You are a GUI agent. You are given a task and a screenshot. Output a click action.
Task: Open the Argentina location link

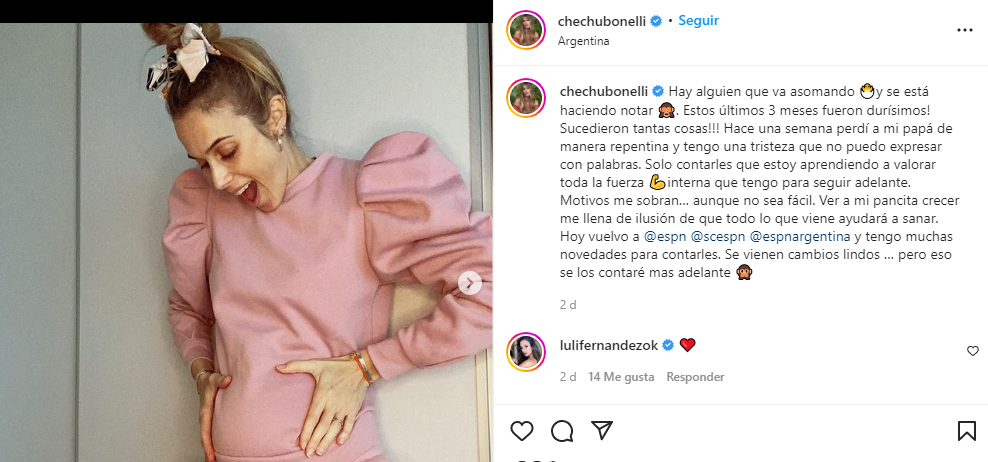pyautogui.click(x=583, y=42)
